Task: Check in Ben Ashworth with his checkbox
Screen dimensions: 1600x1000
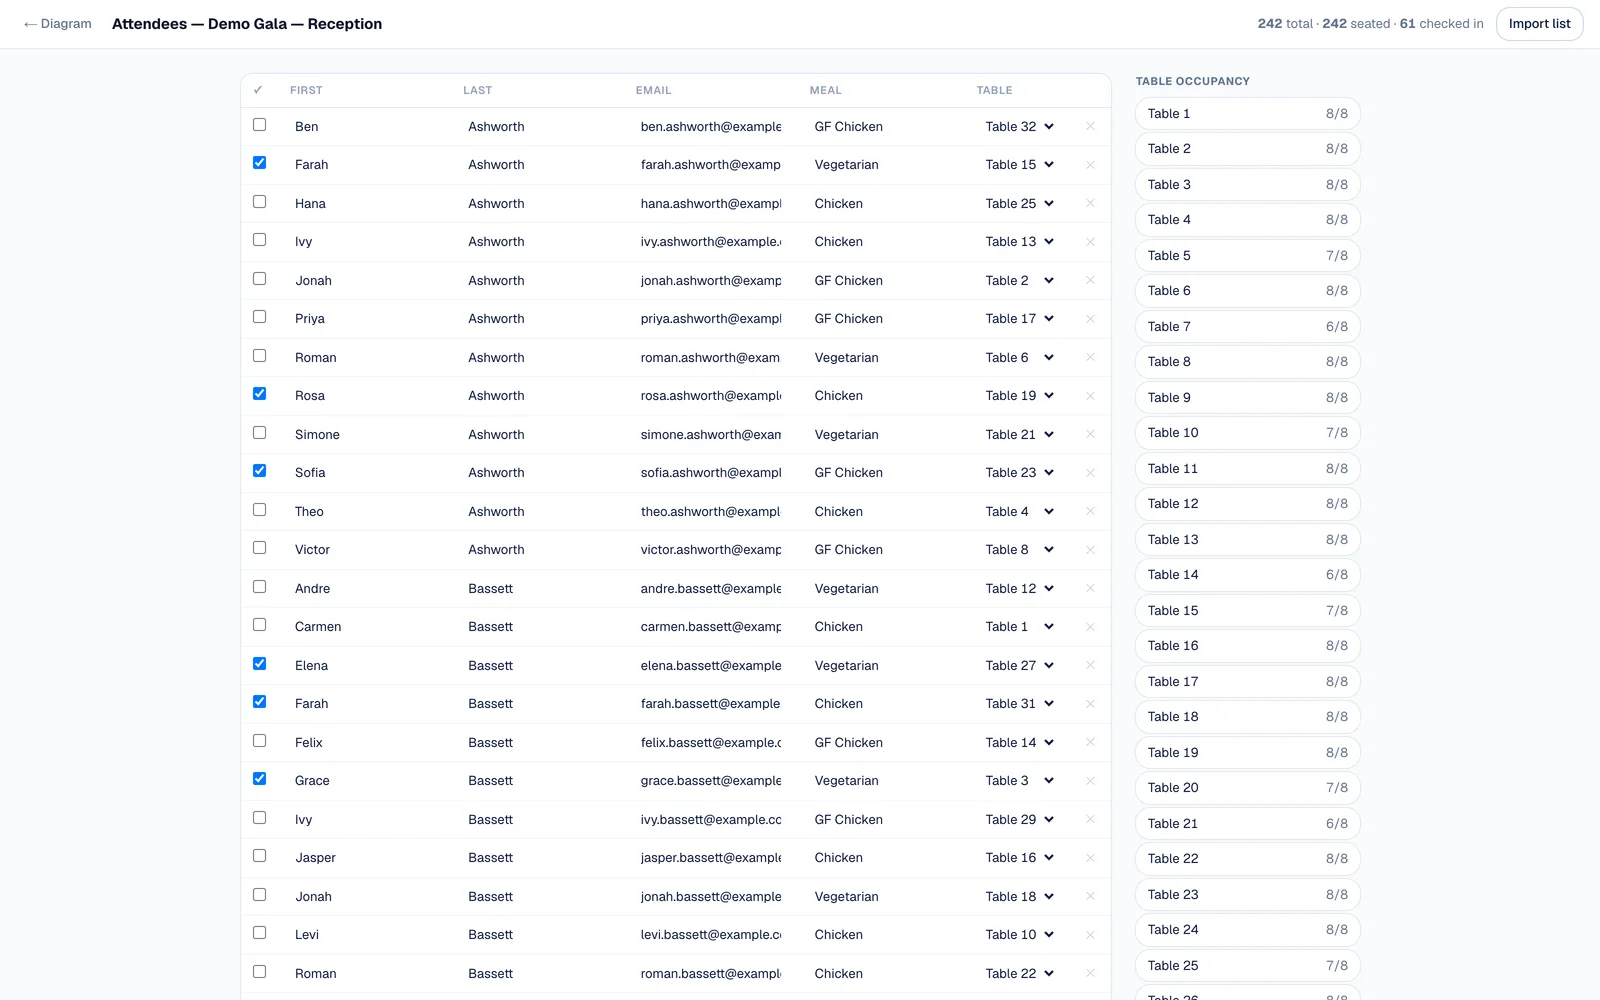Action: (x=260, y=125)
